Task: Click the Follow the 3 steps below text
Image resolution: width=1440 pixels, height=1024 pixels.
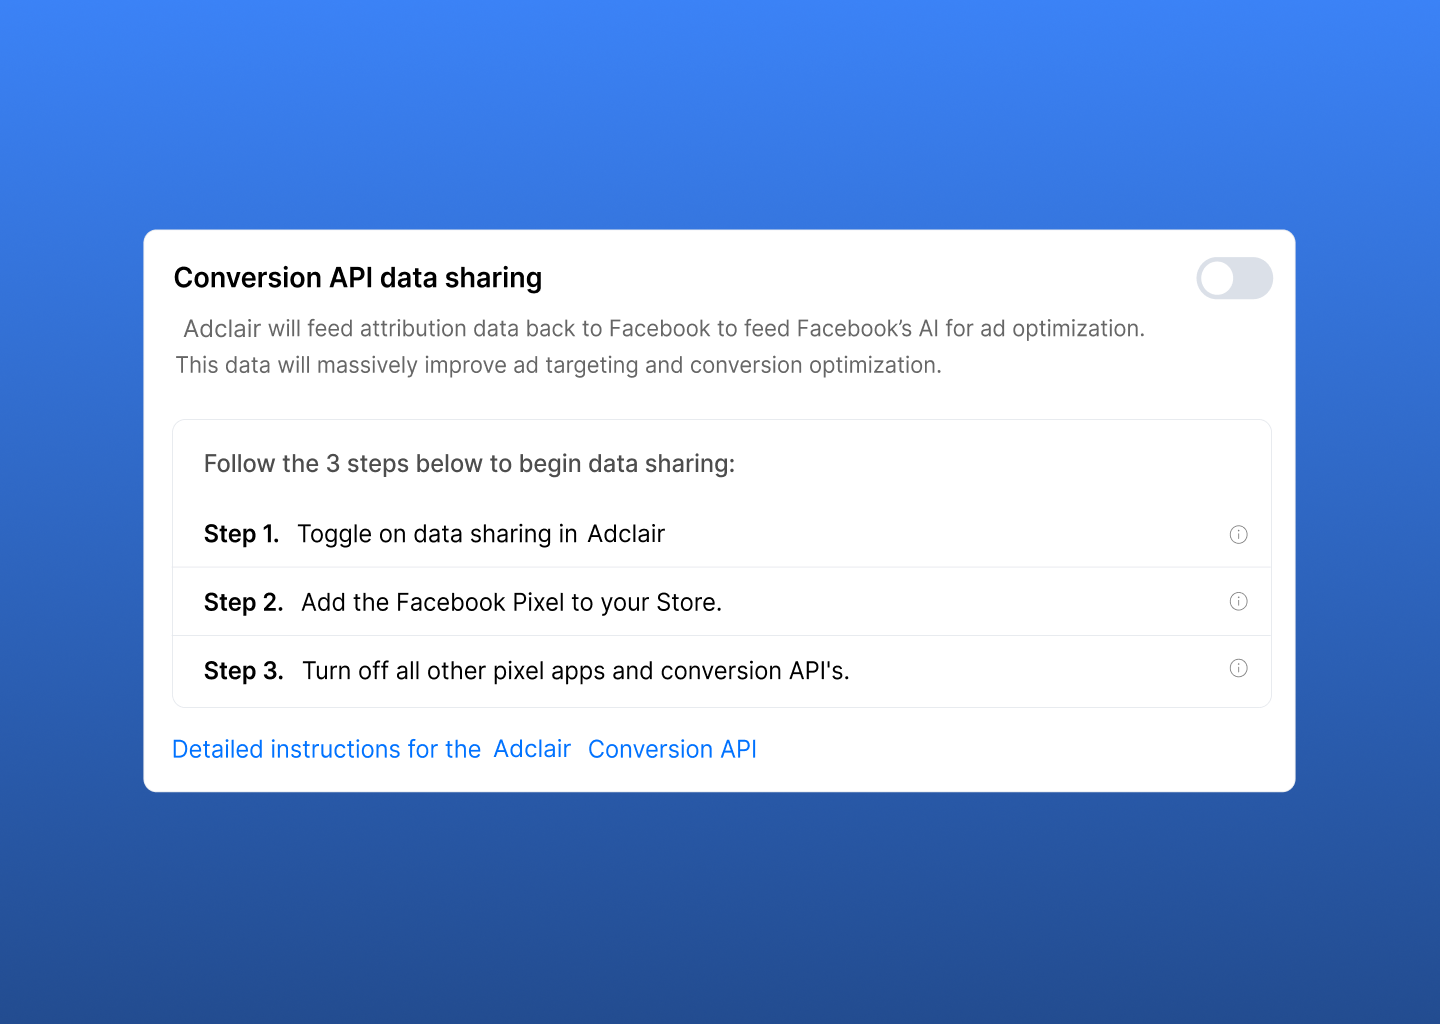Action: [x=469, y=464]
